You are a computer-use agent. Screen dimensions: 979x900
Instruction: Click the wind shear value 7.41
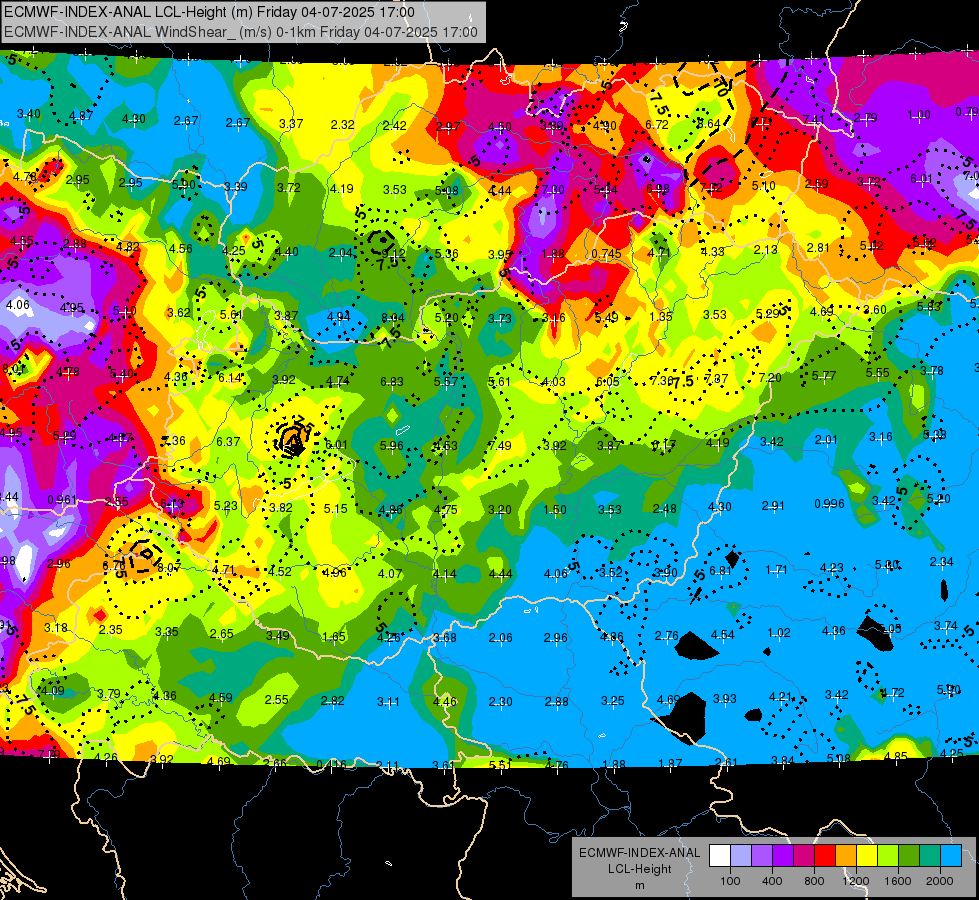[814, 119]
